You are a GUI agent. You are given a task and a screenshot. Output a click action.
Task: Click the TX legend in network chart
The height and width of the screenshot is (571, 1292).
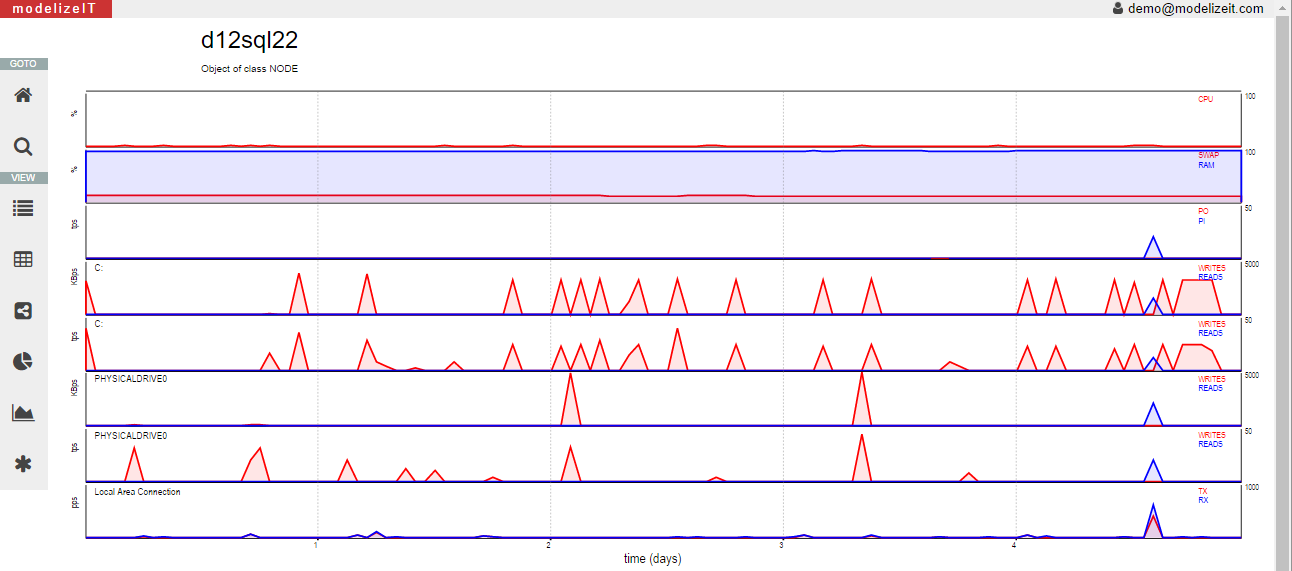pos(1203,491)
